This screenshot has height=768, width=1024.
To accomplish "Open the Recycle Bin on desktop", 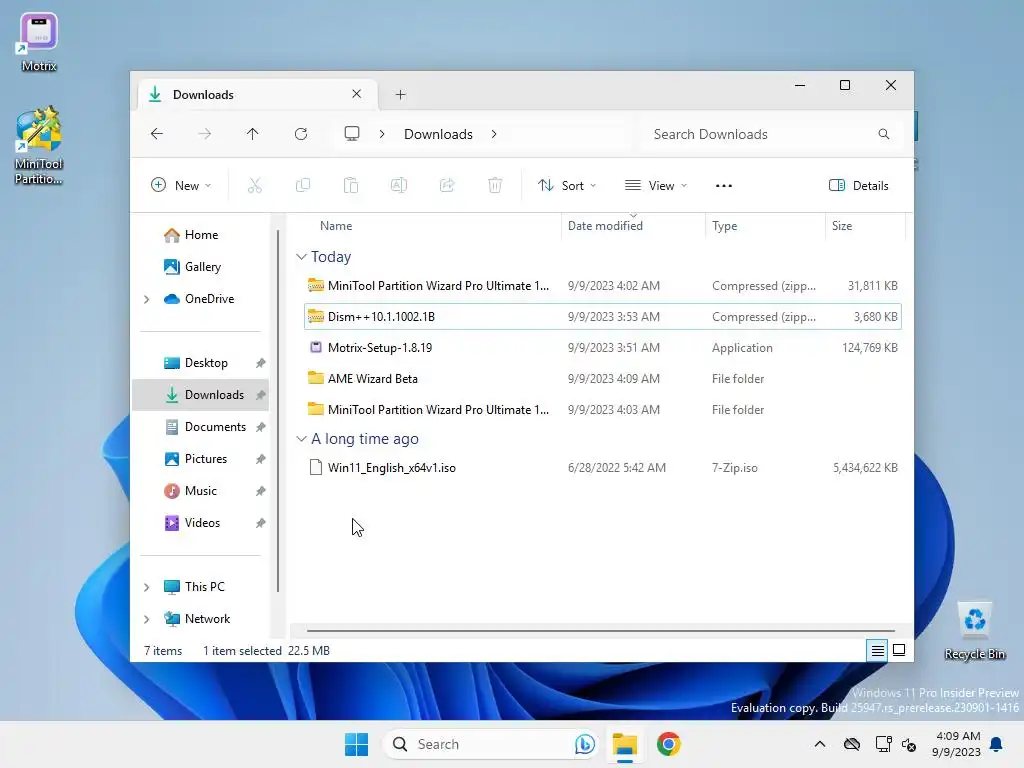I will 975,631.
